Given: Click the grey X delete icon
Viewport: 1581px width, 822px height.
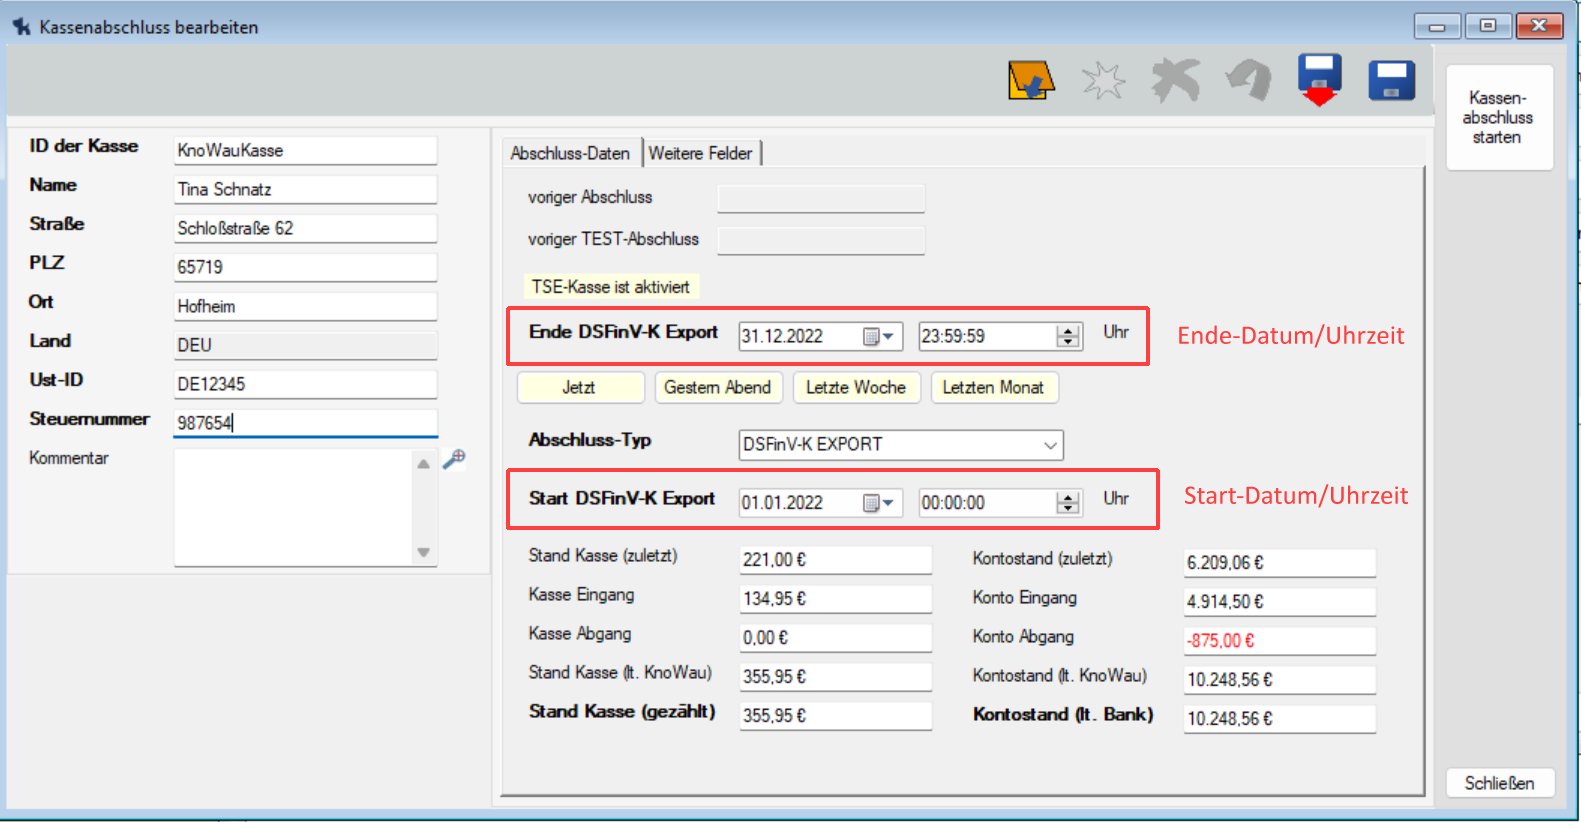Looking at the screenshot, I should point(1175,80).
